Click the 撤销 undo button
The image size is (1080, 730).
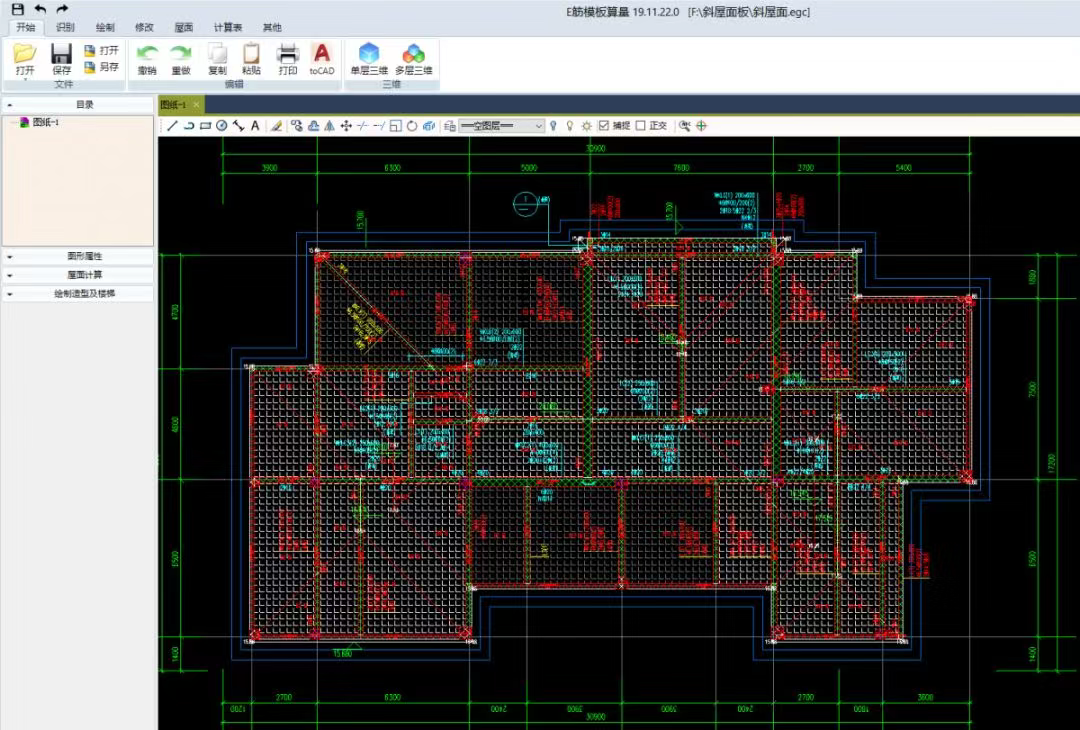point(147,58)
